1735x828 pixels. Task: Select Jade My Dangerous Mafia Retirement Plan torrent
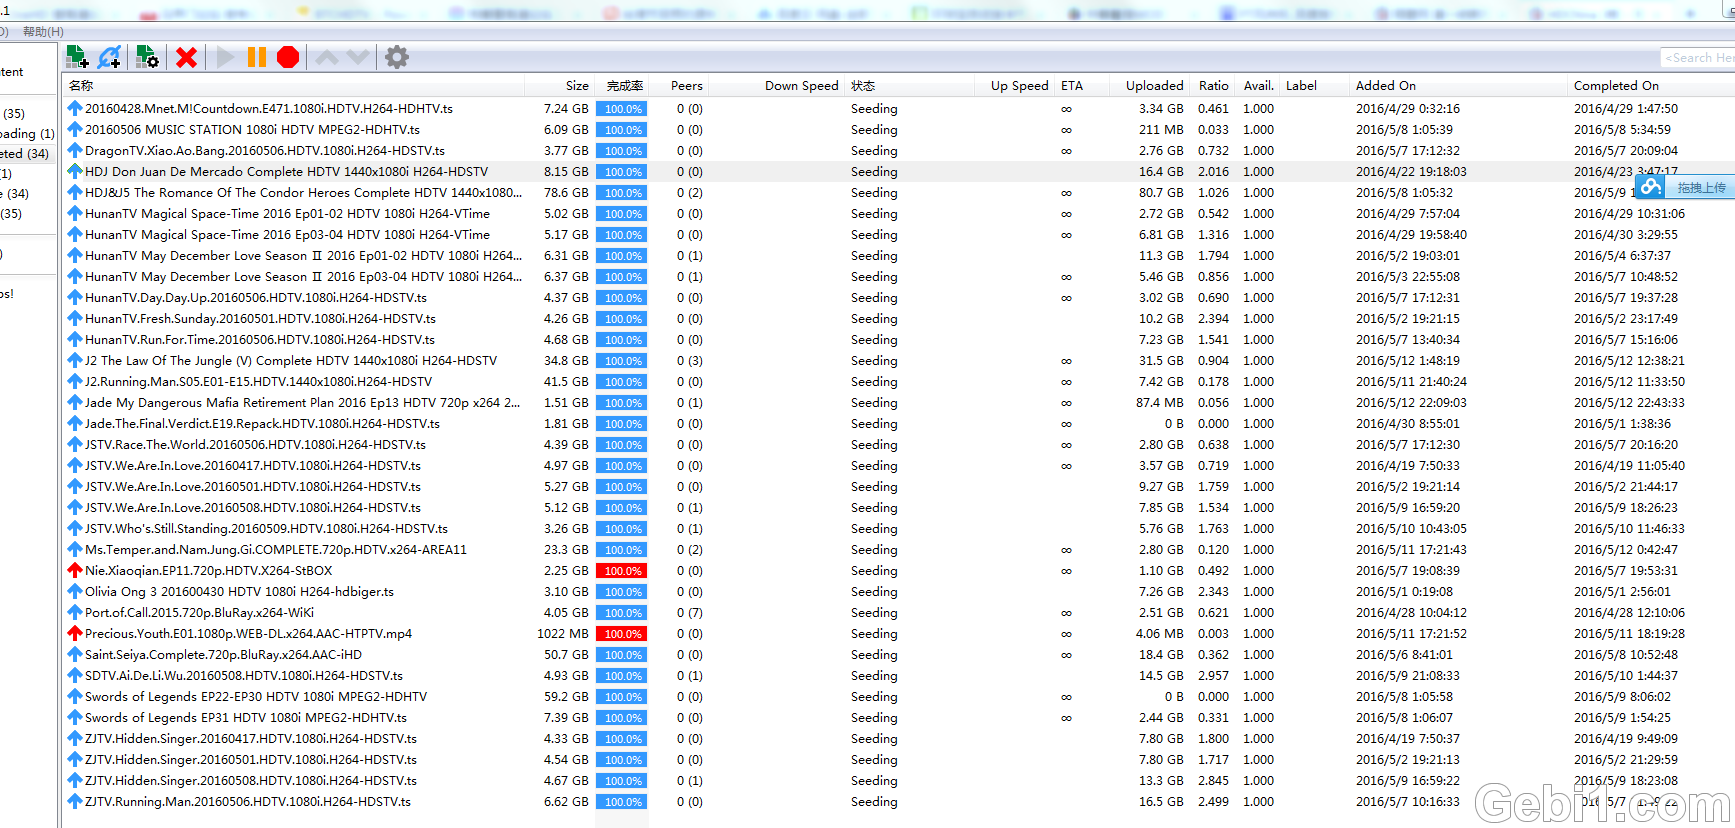(302, 402)
